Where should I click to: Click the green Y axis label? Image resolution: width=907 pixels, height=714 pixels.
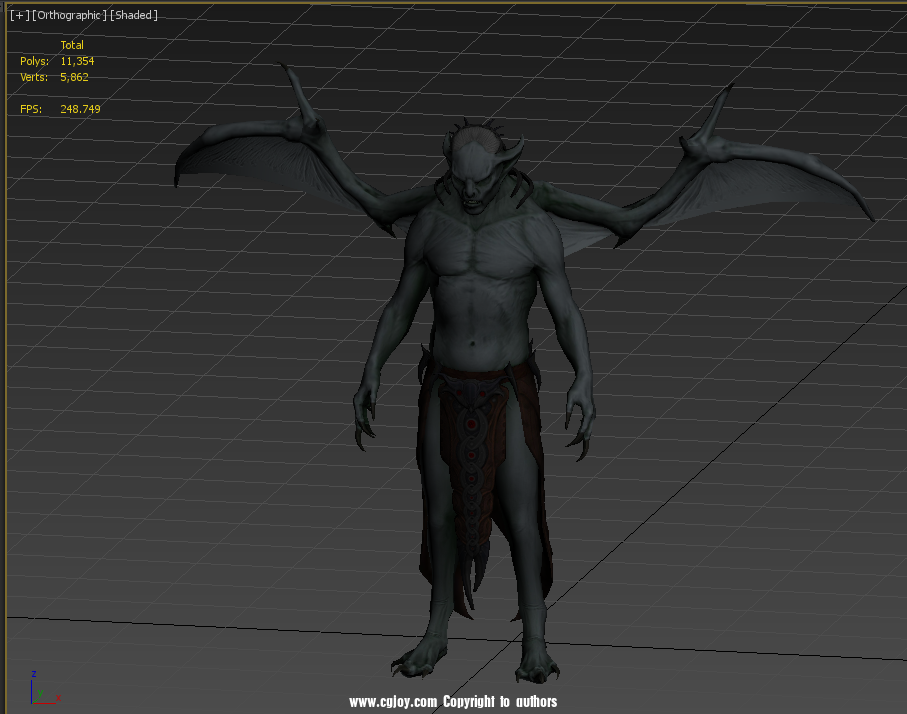(x=40, y=690)
